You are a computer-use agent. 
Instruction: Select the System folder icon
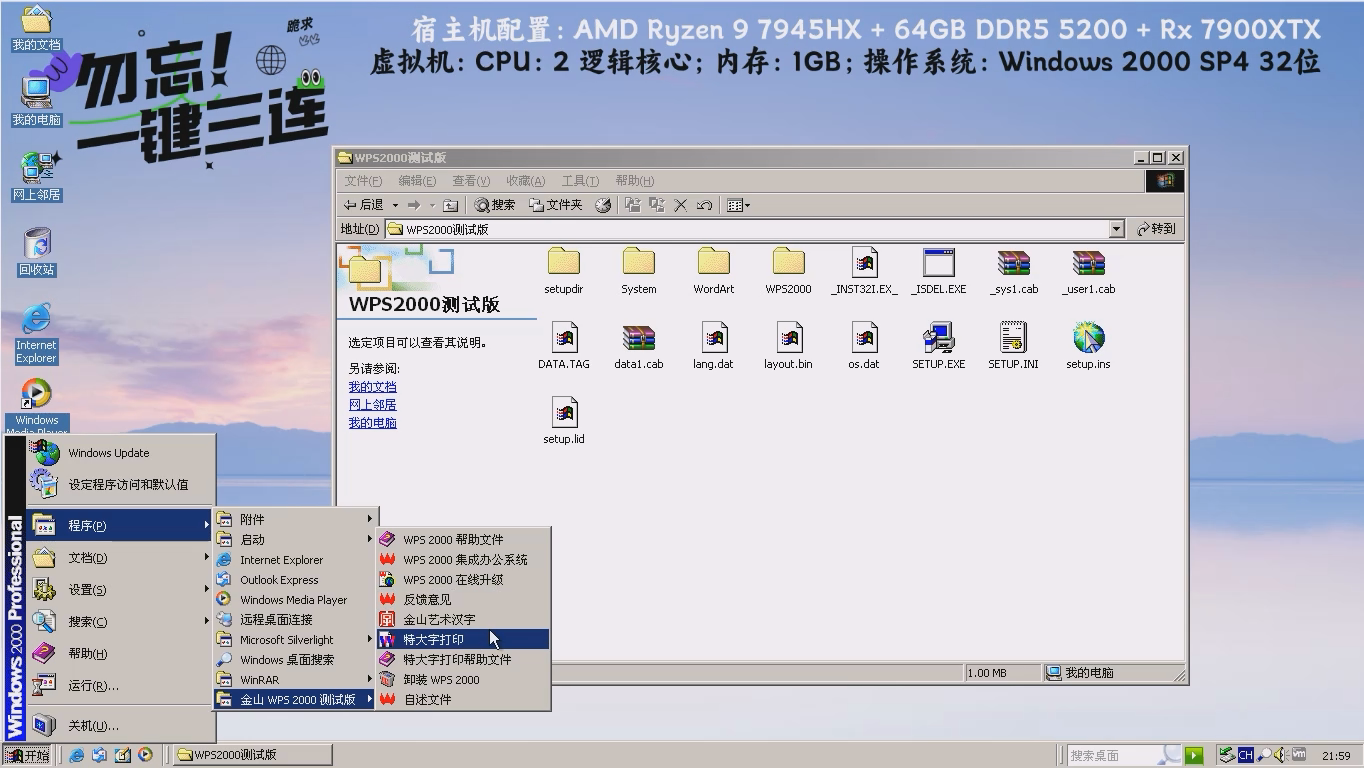point(638,263)
